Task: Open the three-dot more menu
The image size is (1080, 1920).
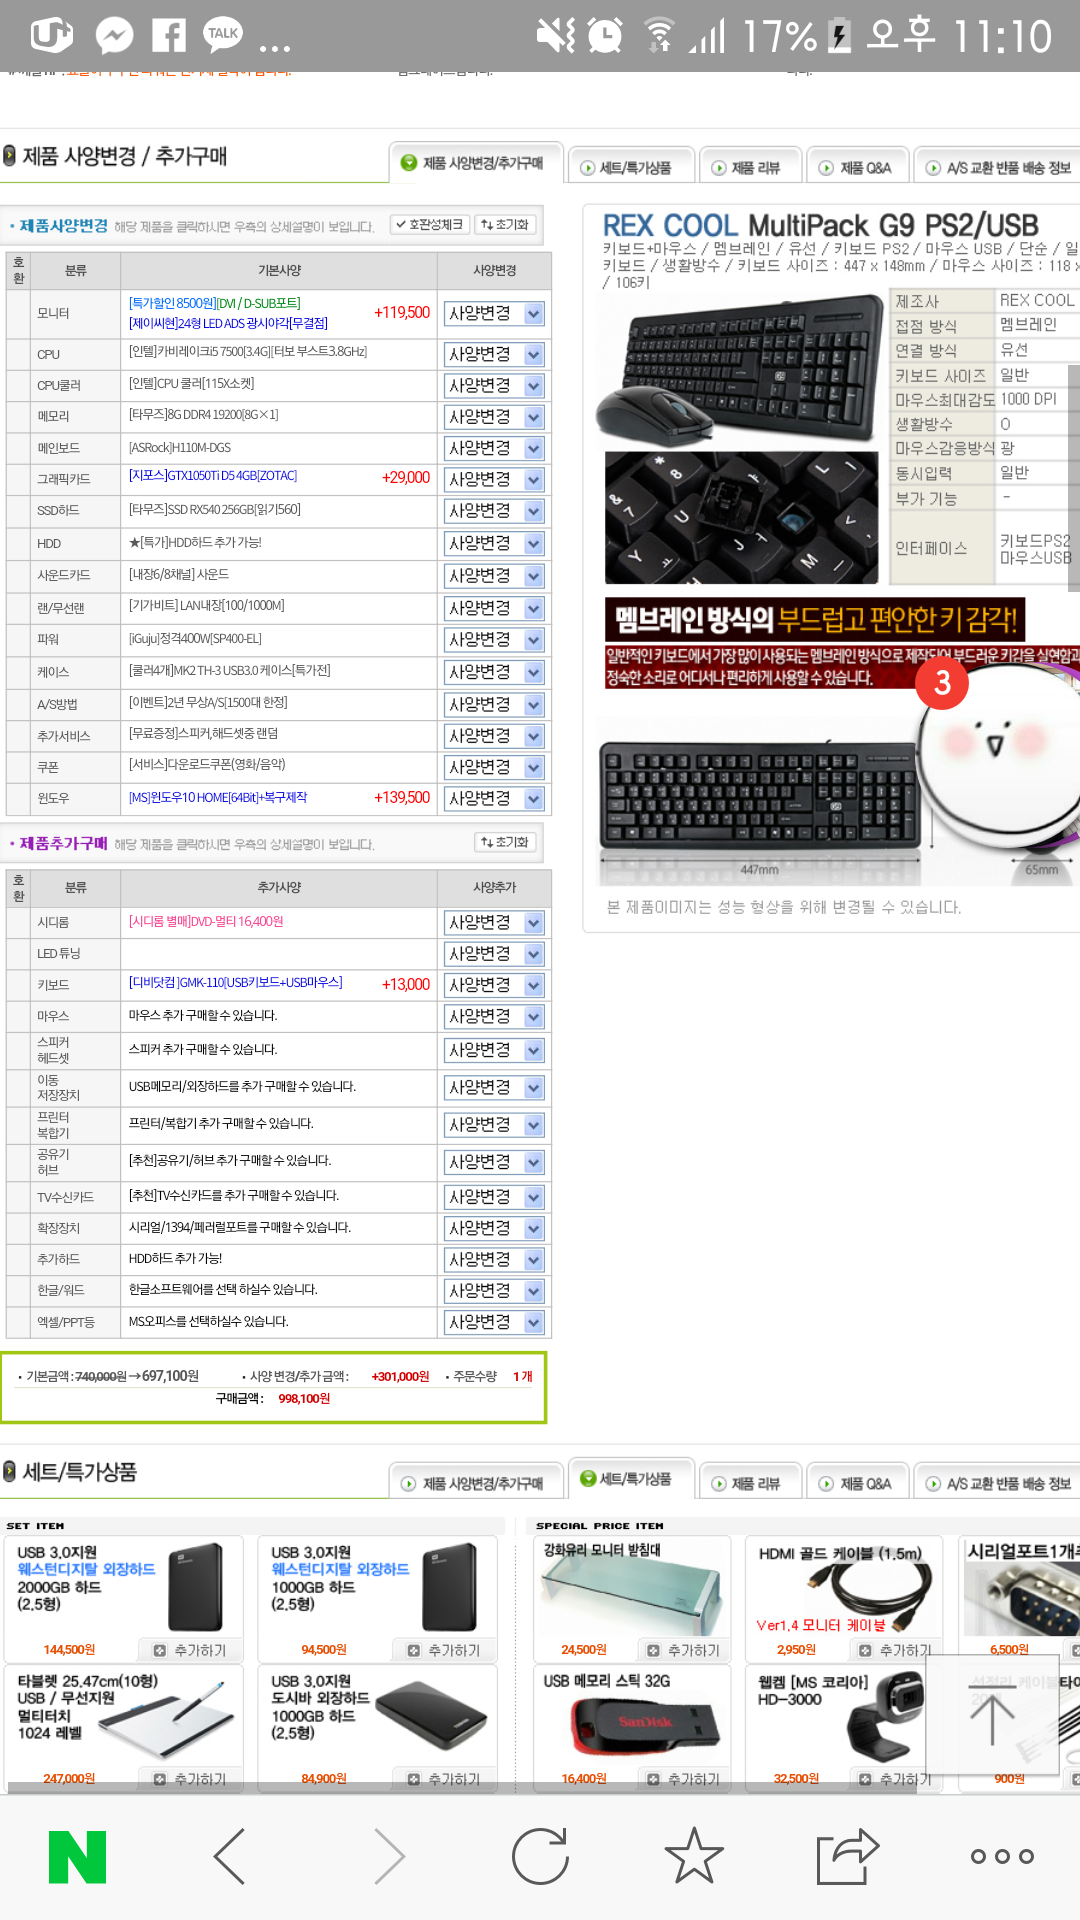Action: point(1002,1857)
